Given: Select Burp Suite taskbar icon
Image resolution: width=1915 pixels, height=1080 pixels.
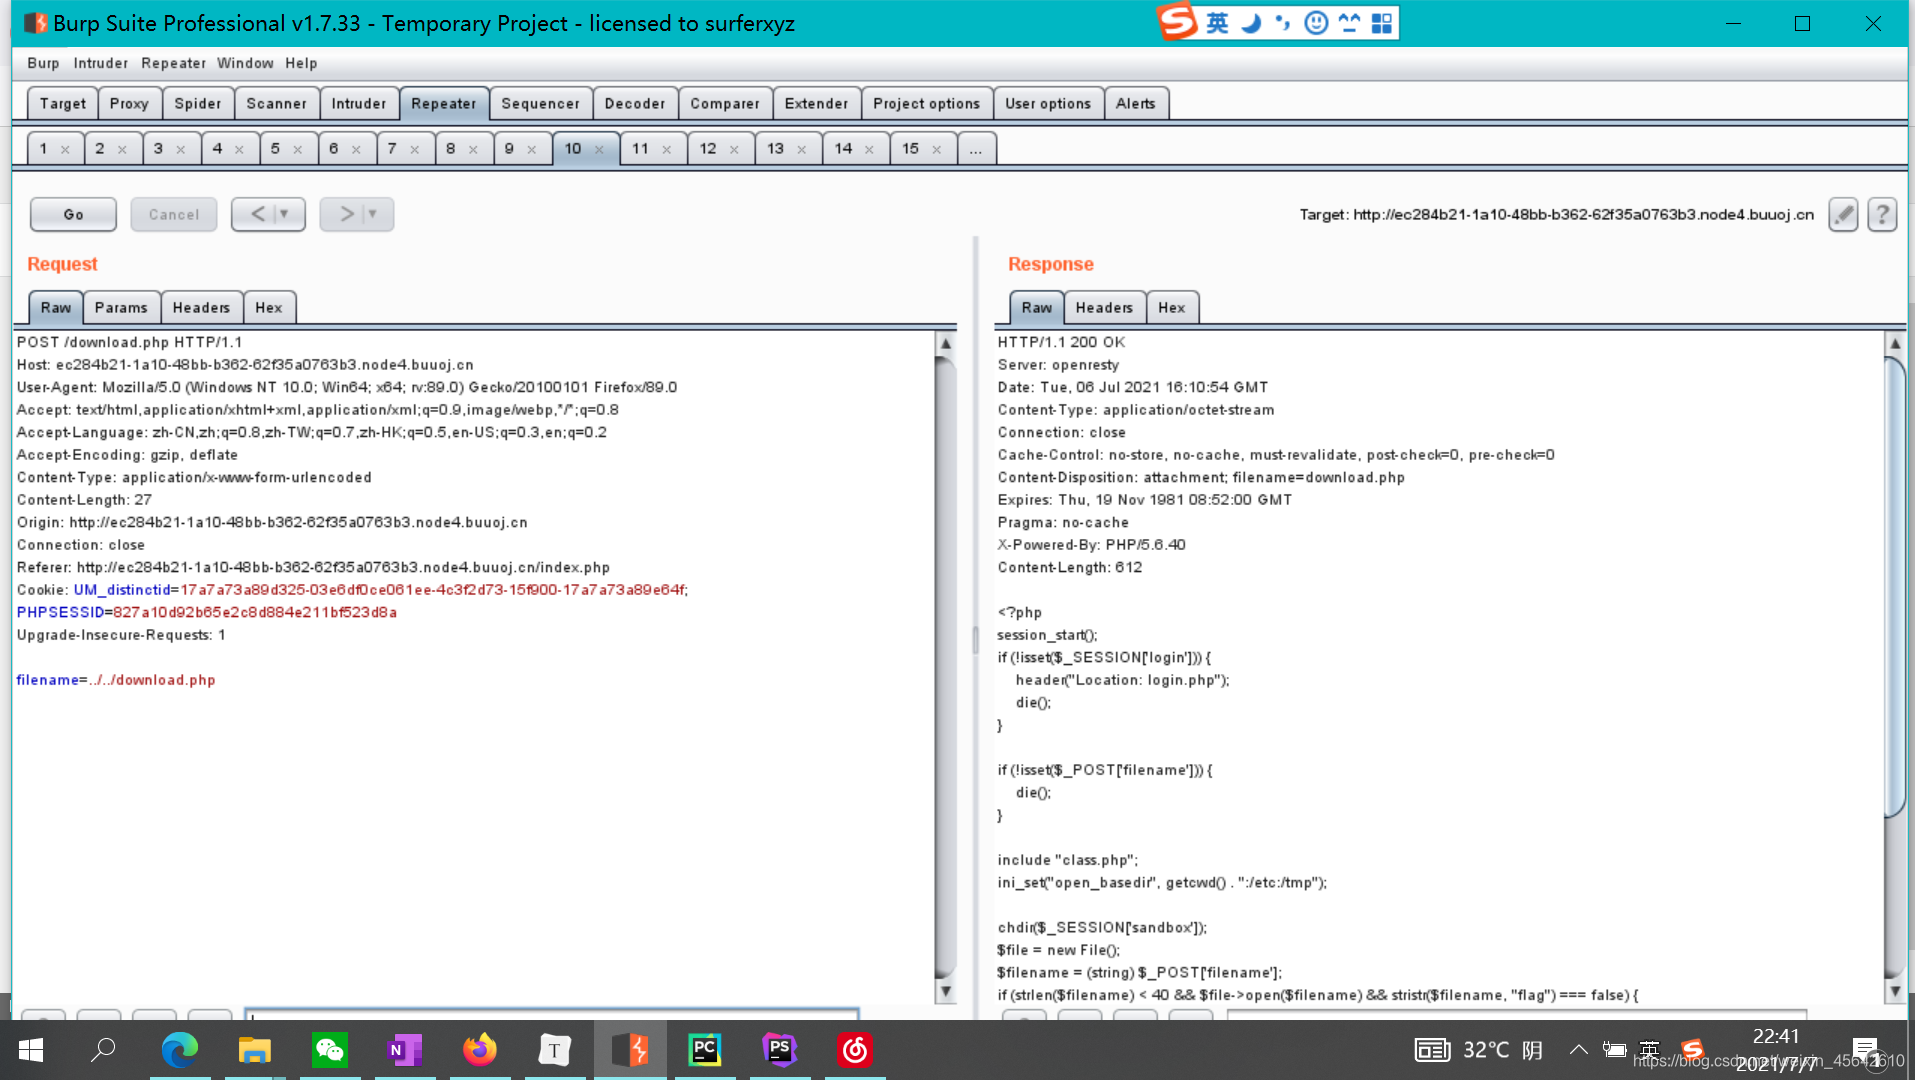Looking at the screenshot, I should 630,1050.
